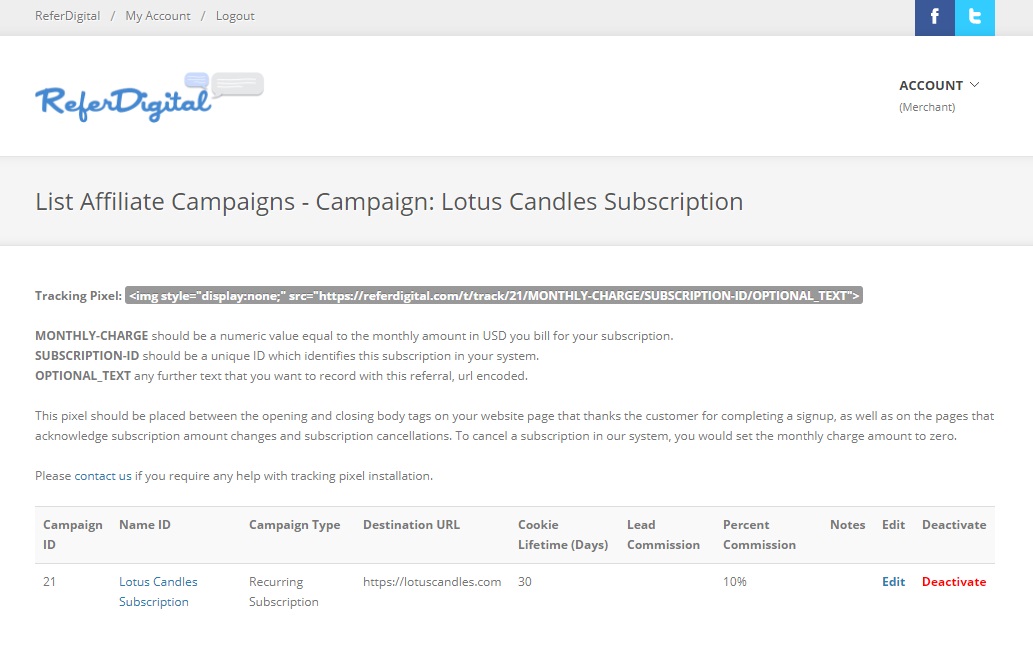Image resolution: width=1033 pixels, height=660 pixels.
Task: Deactivate campaign 21
Action: (x=954, y=582)
